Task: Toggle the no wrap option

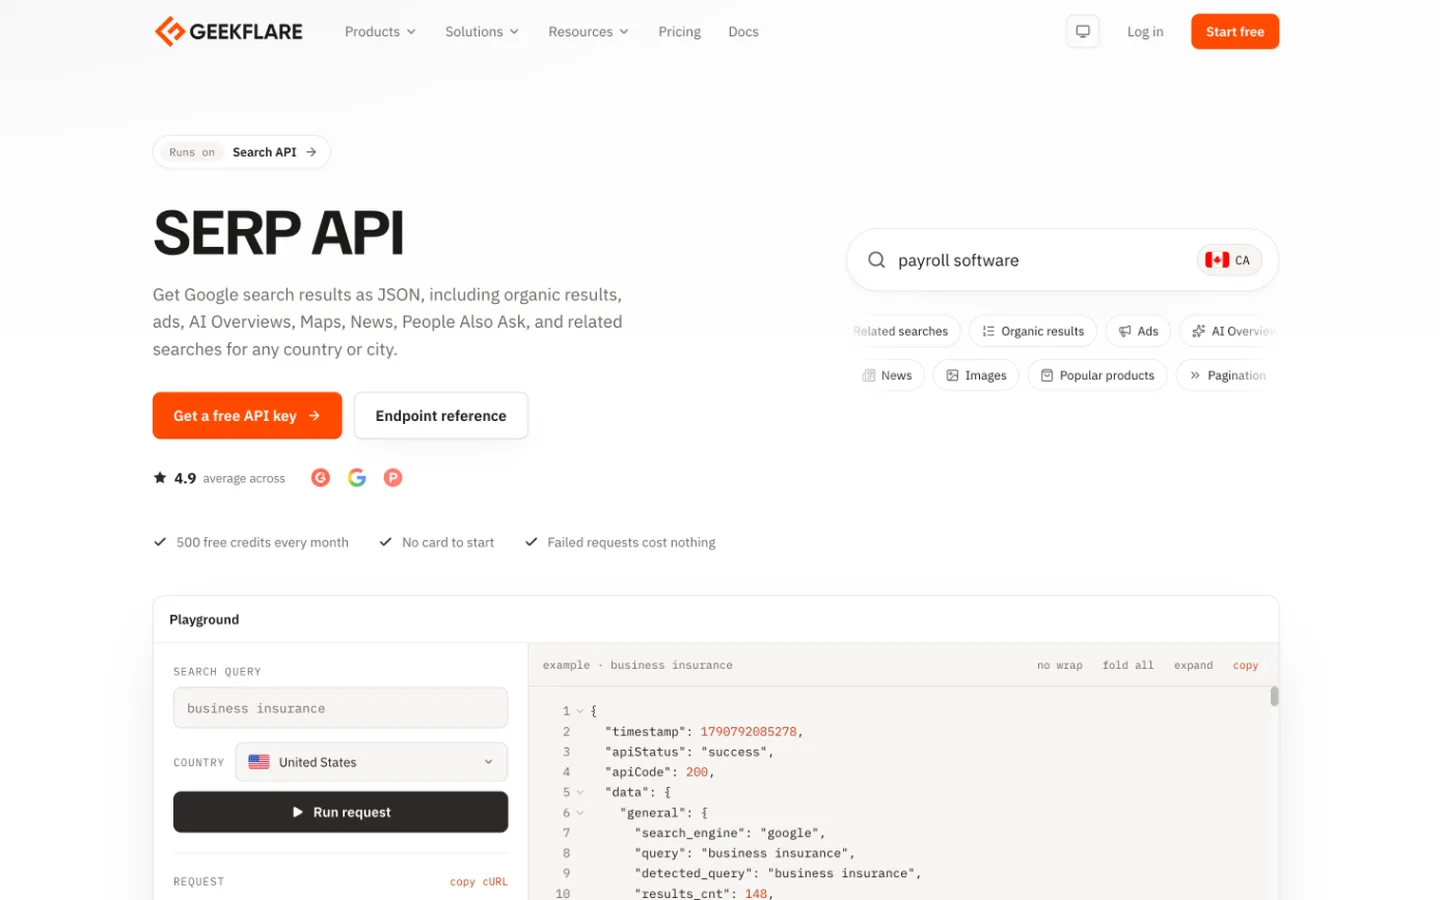Action: point(1059,665)
